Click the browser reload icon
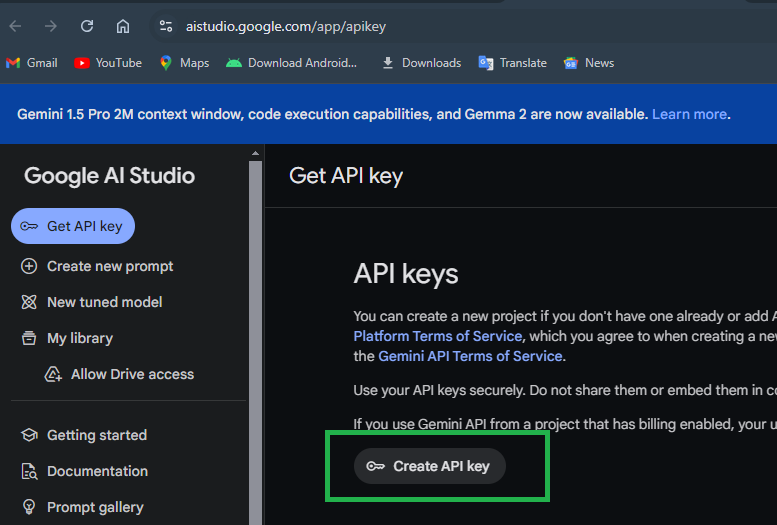Screen dimensions: 777x525 87,26
